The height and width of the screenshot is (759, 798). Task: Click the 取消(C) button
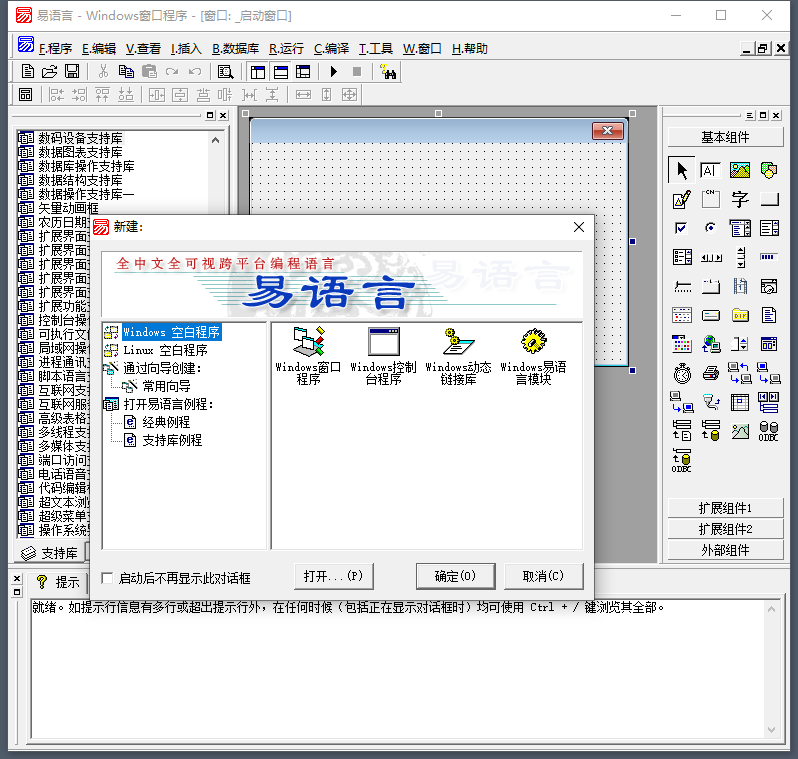pos(543,576)
